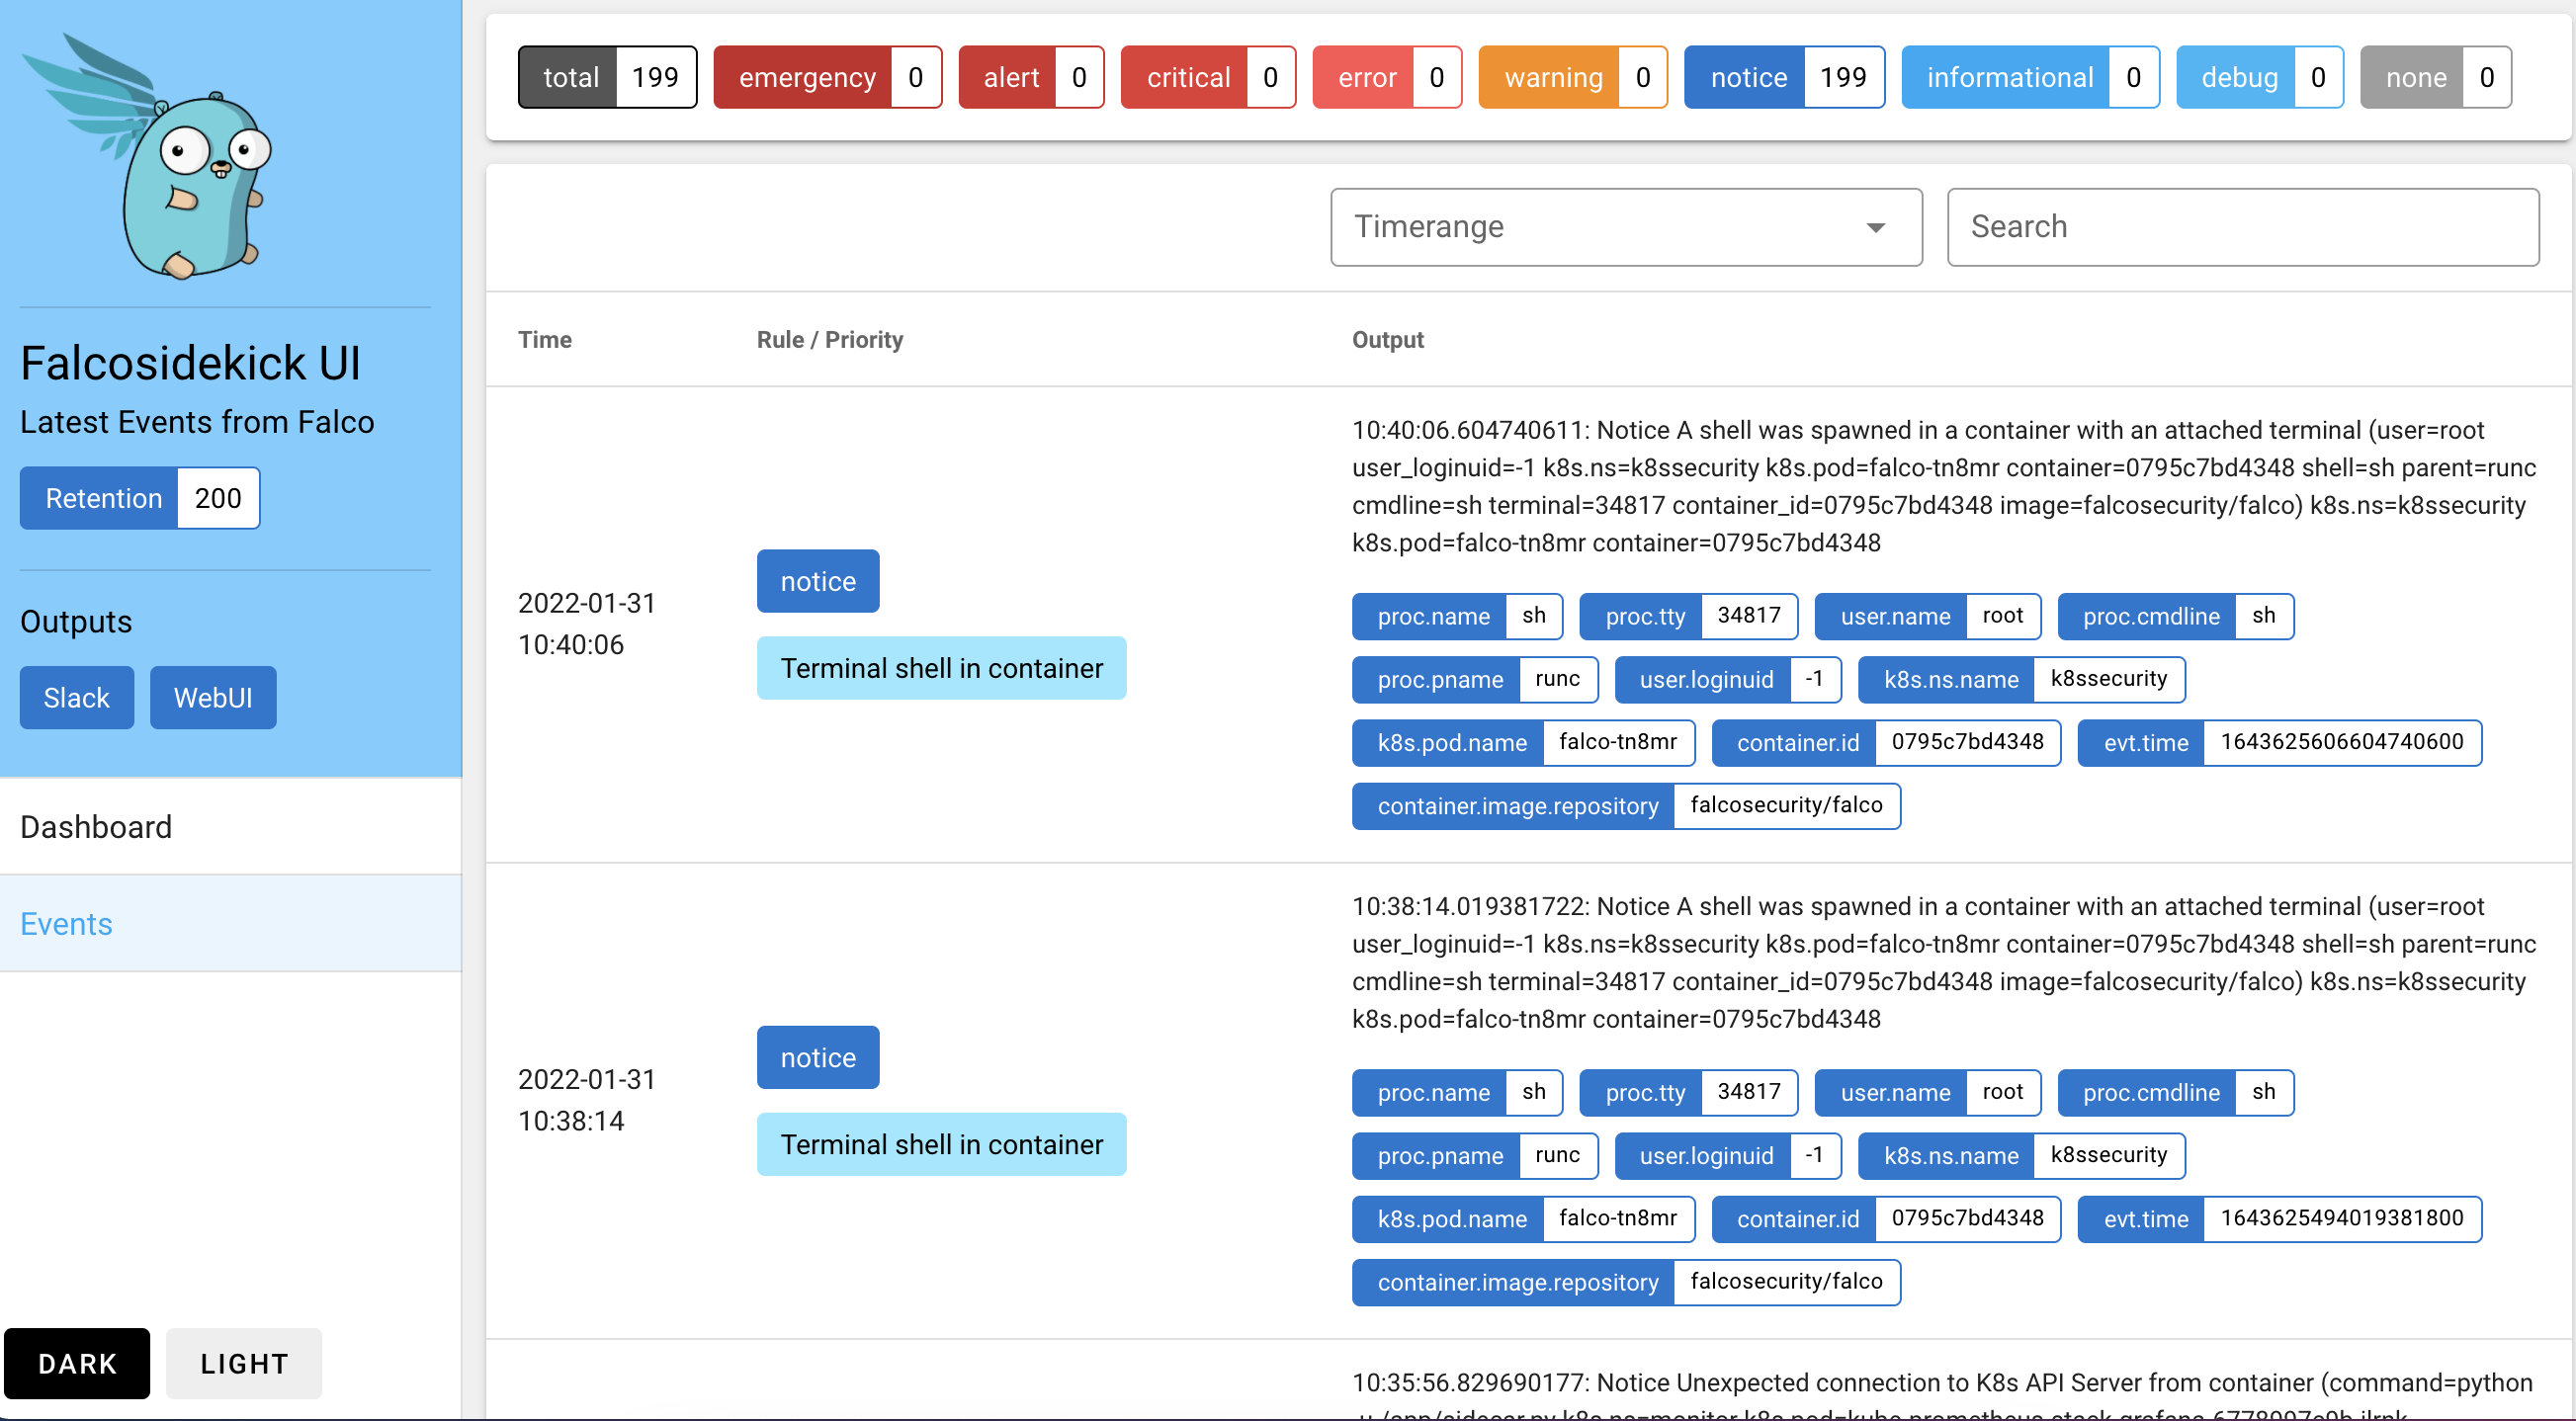Click the critical priority filter chip
The image size is (2576, 1421).
click(x=1208, y=77)
